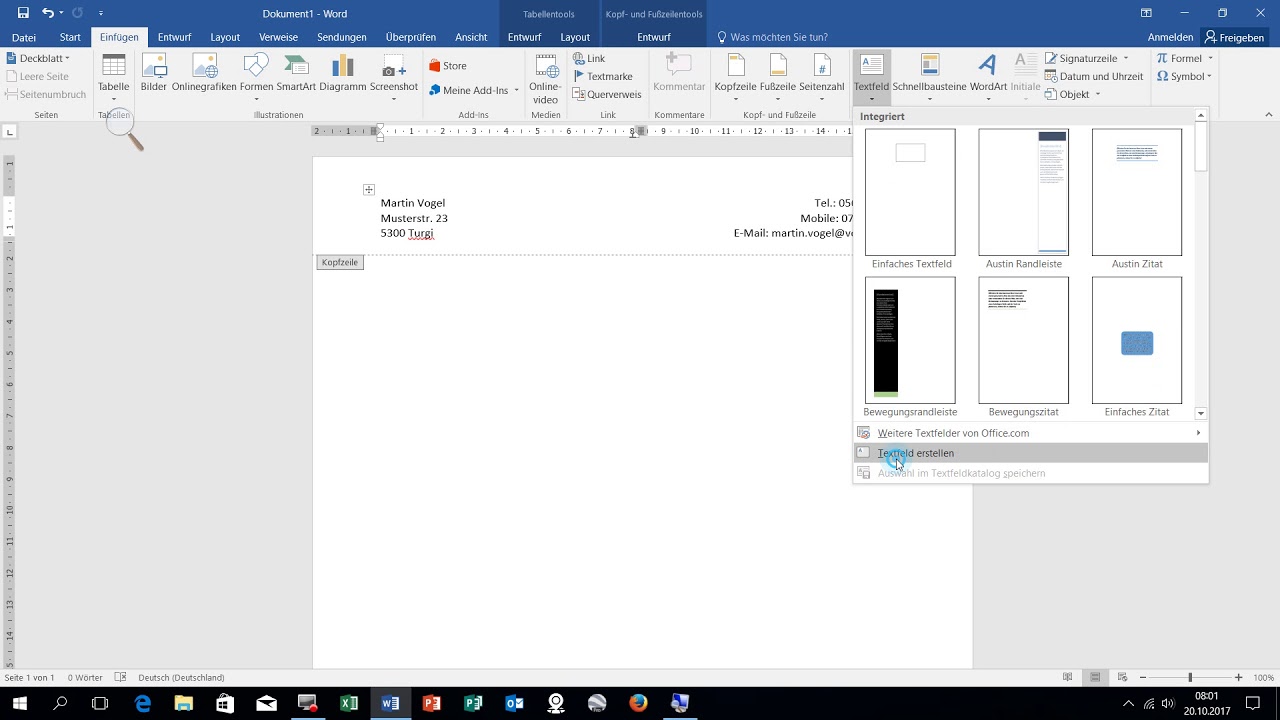1280x720 pixels.
Task: Click Anmelden to sign in
Action: (1170, 37)
